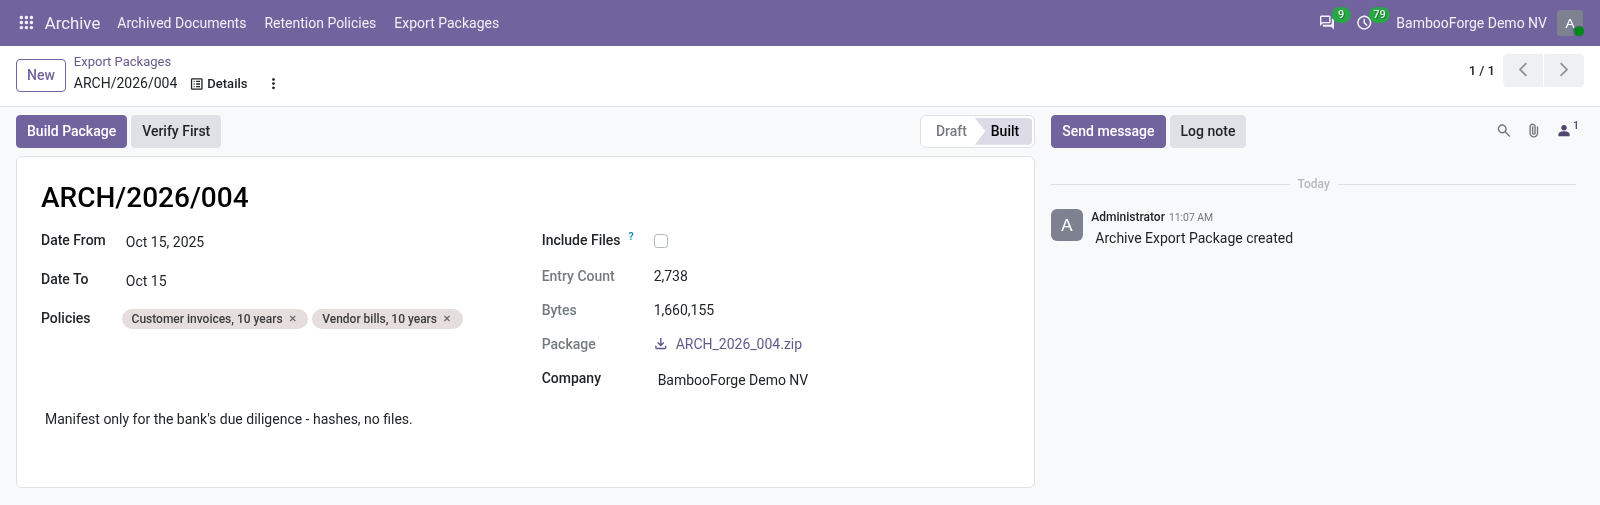Go to the next record arrow
Viewport: 1600px width, 505px height.
[x=1564, y=70]
